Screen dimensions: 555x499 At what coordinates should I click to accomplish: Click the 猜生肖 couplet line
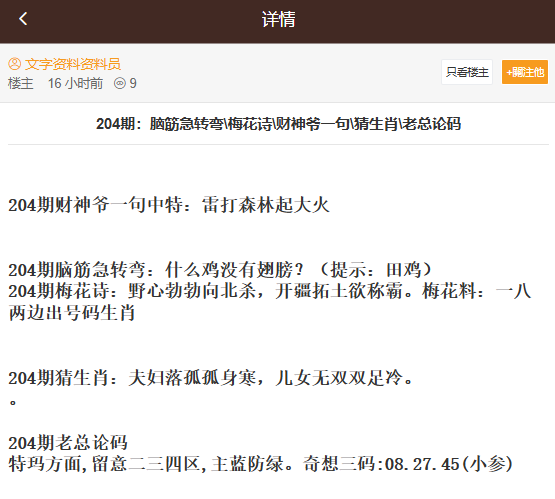click(211, 378)
